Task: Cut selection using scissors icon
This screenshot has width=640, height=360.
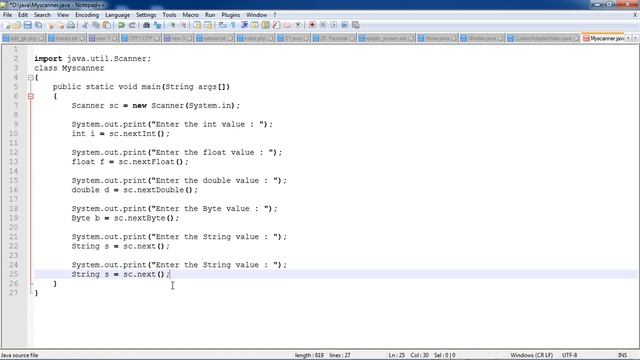Action: coord(85,25)
